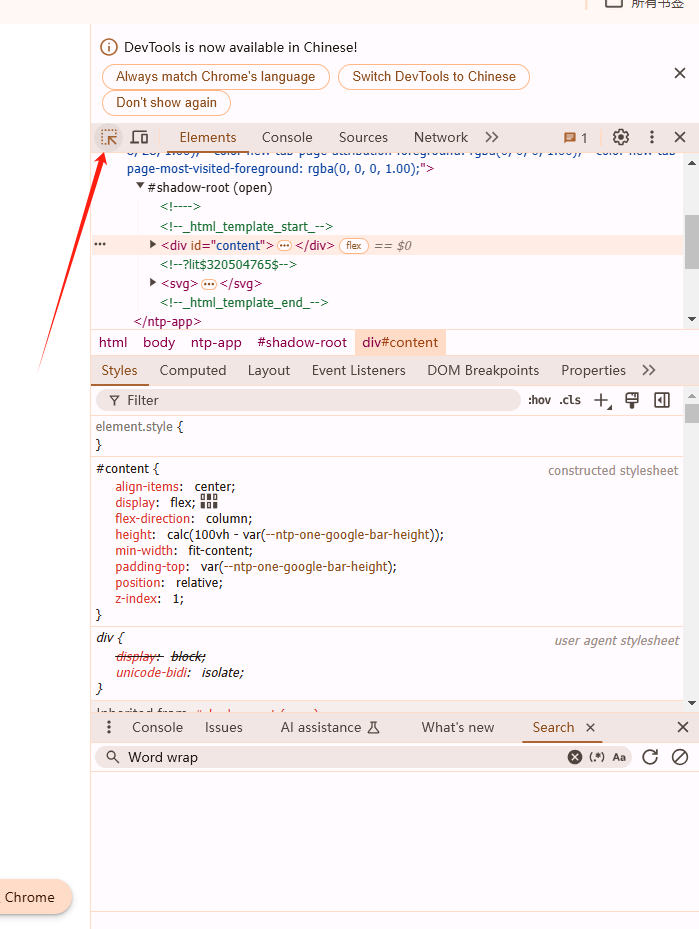Open the drawer Console tab
This screenshot has height=929, width=699.
coord(158,727)
